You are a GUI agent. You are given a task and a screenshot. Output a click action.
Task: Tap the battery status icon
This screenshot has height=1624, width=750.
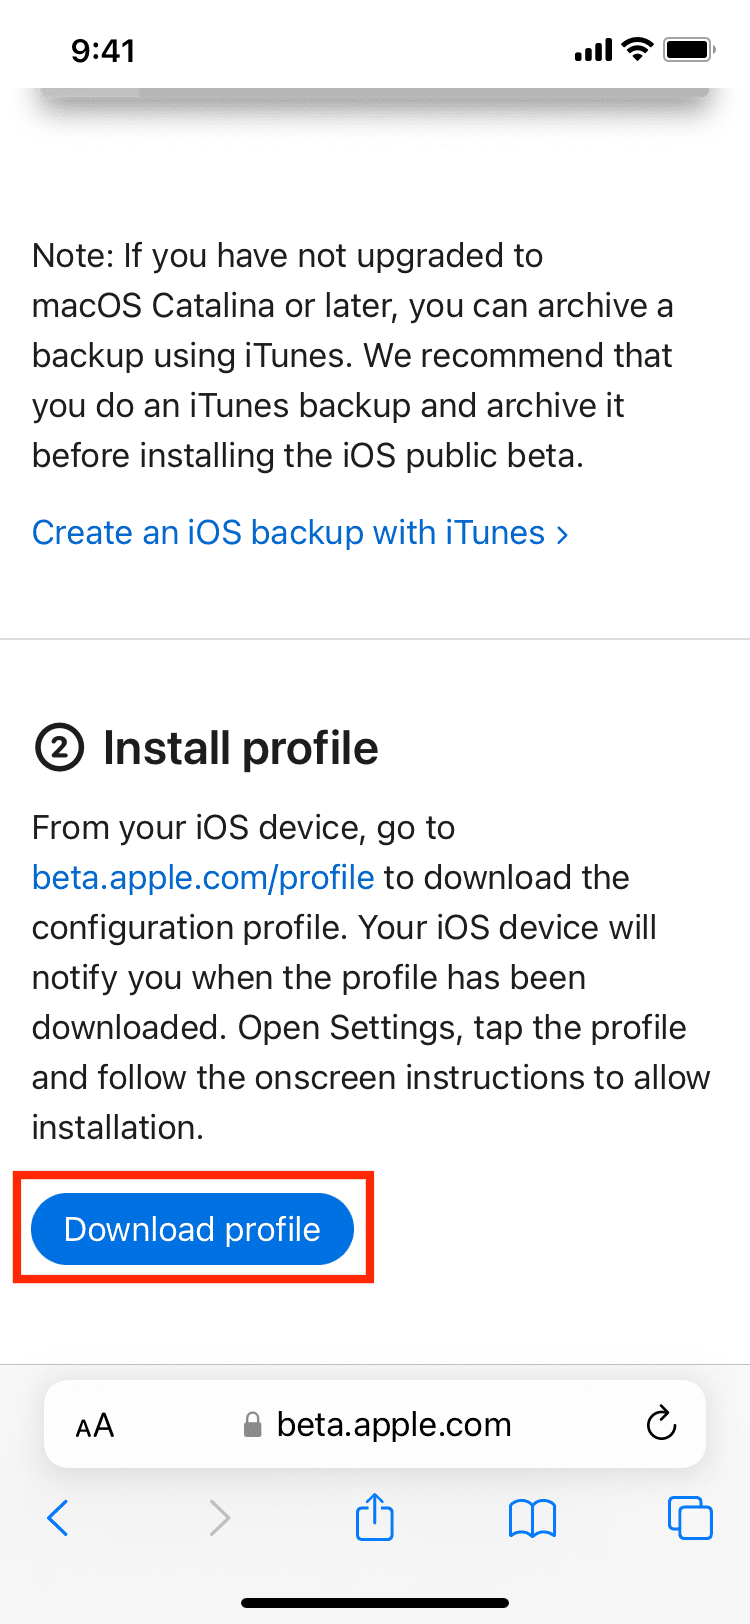(x=689, y=49)
